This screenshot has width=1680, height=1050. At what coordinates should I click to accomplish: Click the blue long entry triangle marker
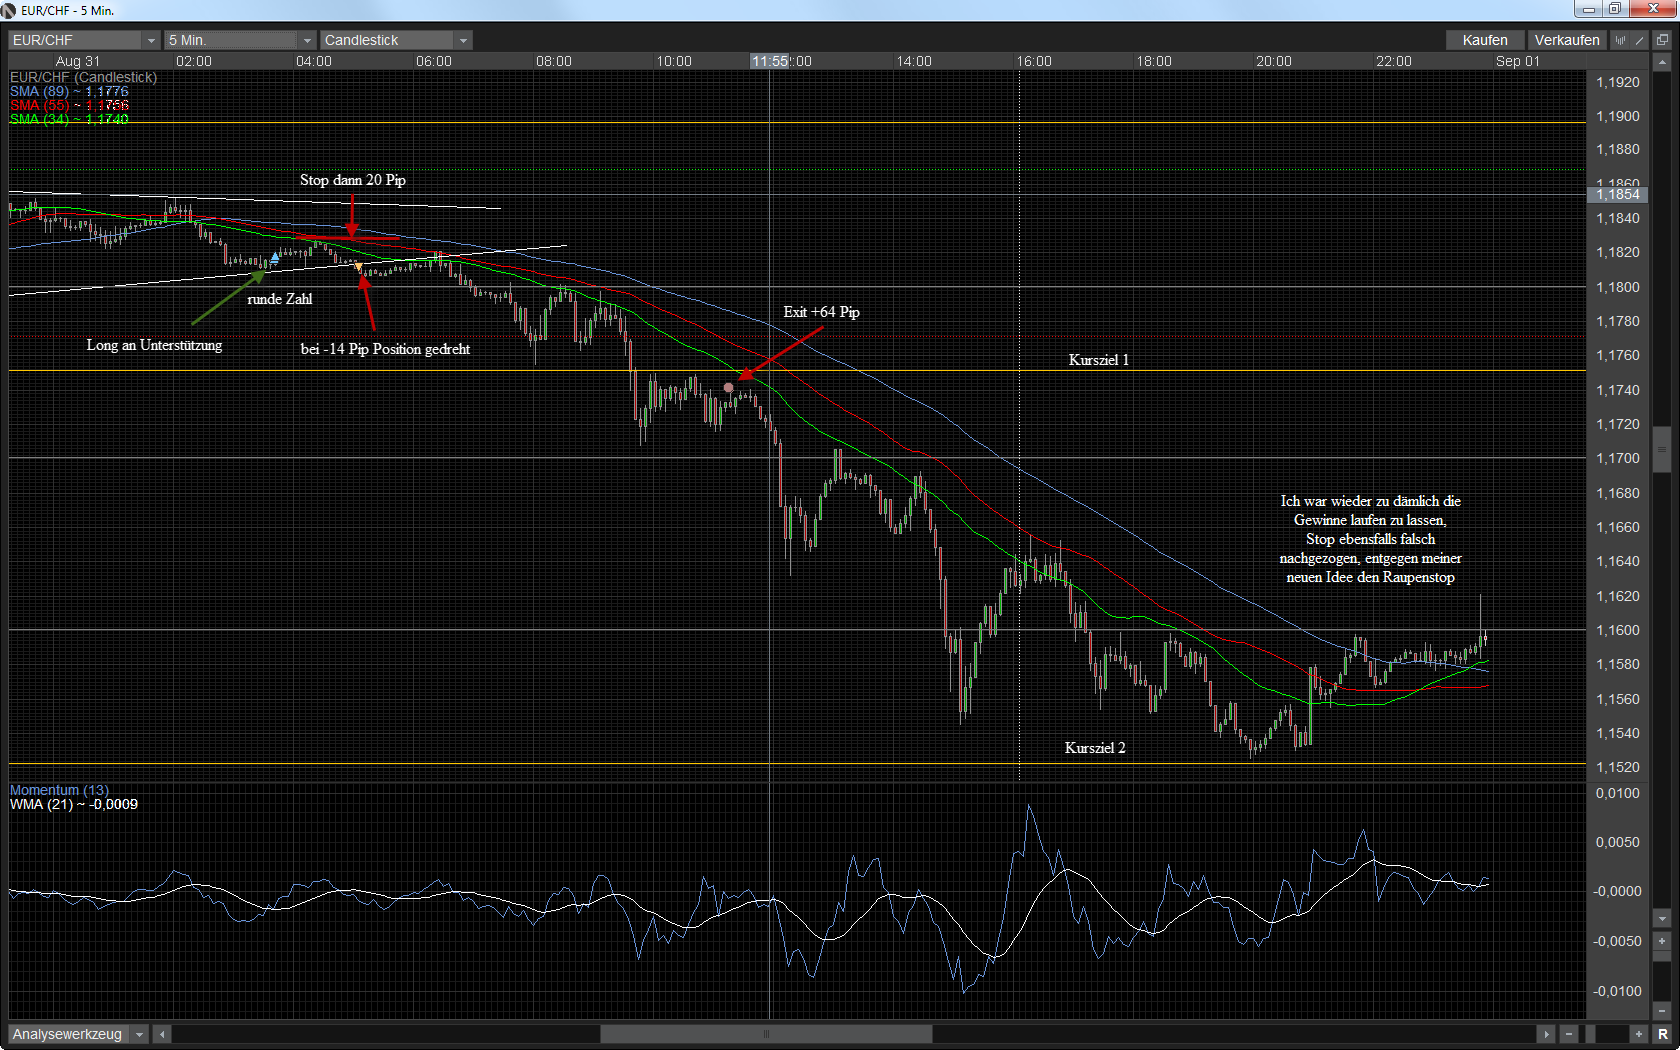(x=275, y=258)
